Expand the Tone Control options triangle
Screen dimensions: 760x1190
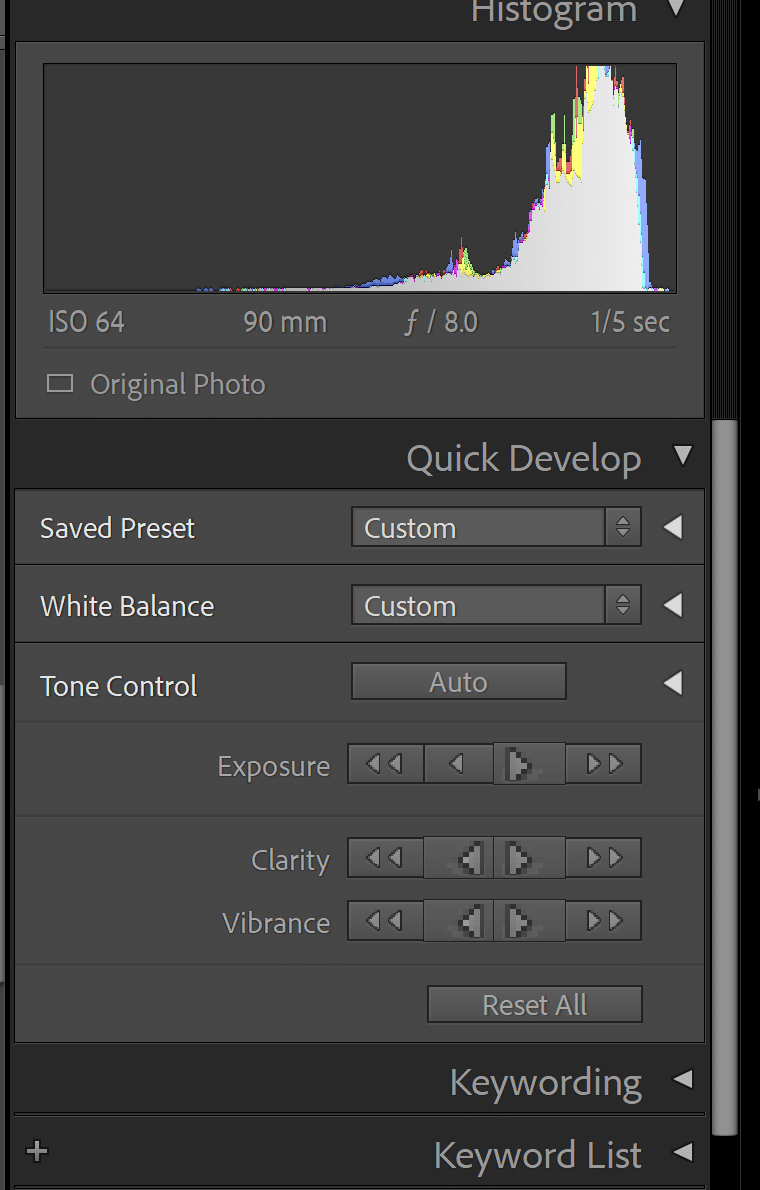pyautogui.click(x=673, y=683)
